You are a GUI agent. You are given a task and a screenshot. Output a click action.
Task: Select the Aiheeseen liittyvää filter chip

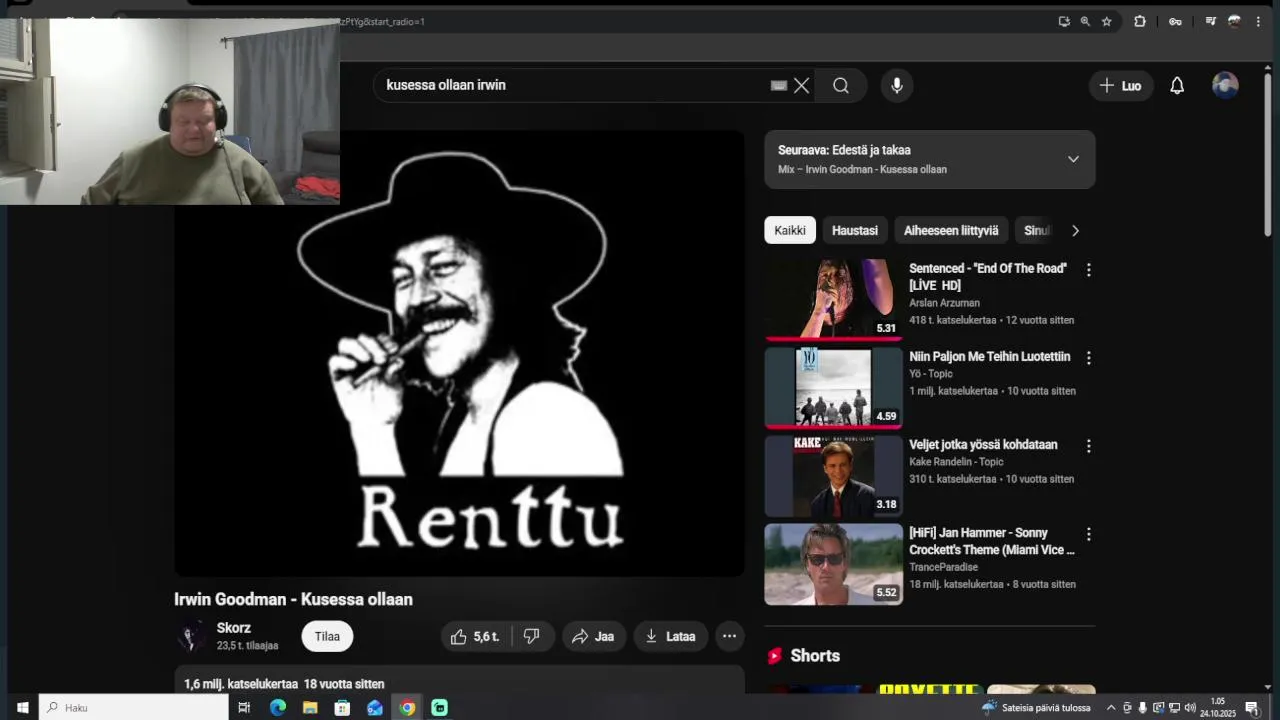click(x=951, y=231)
